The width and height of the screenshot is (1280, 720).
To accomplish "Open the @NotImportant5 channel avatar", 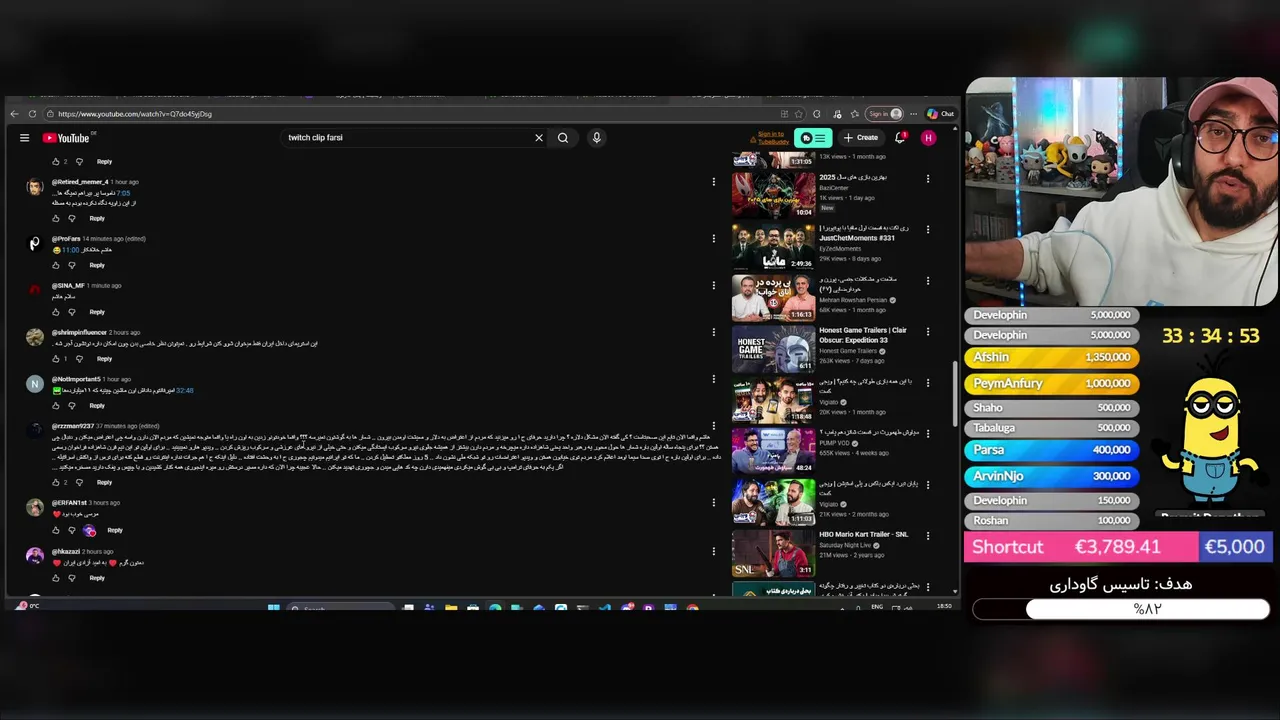I will click(35, 384).
